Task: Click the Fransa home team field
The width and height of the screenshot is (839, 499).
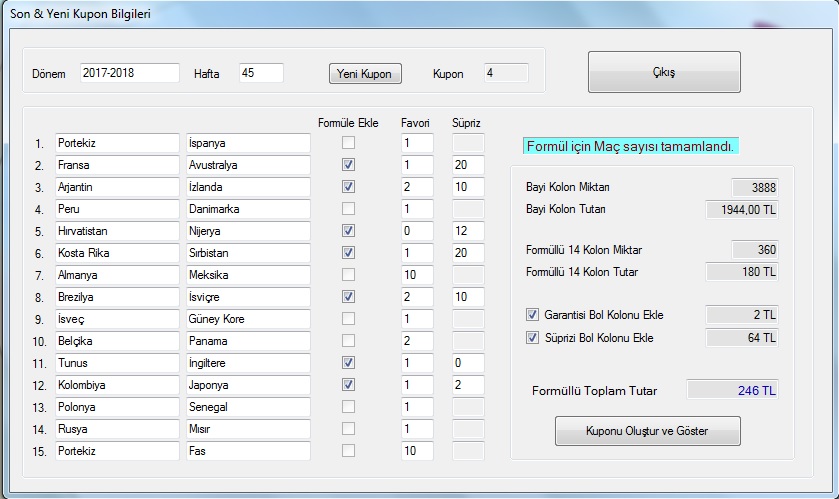Action: (117, 165)
